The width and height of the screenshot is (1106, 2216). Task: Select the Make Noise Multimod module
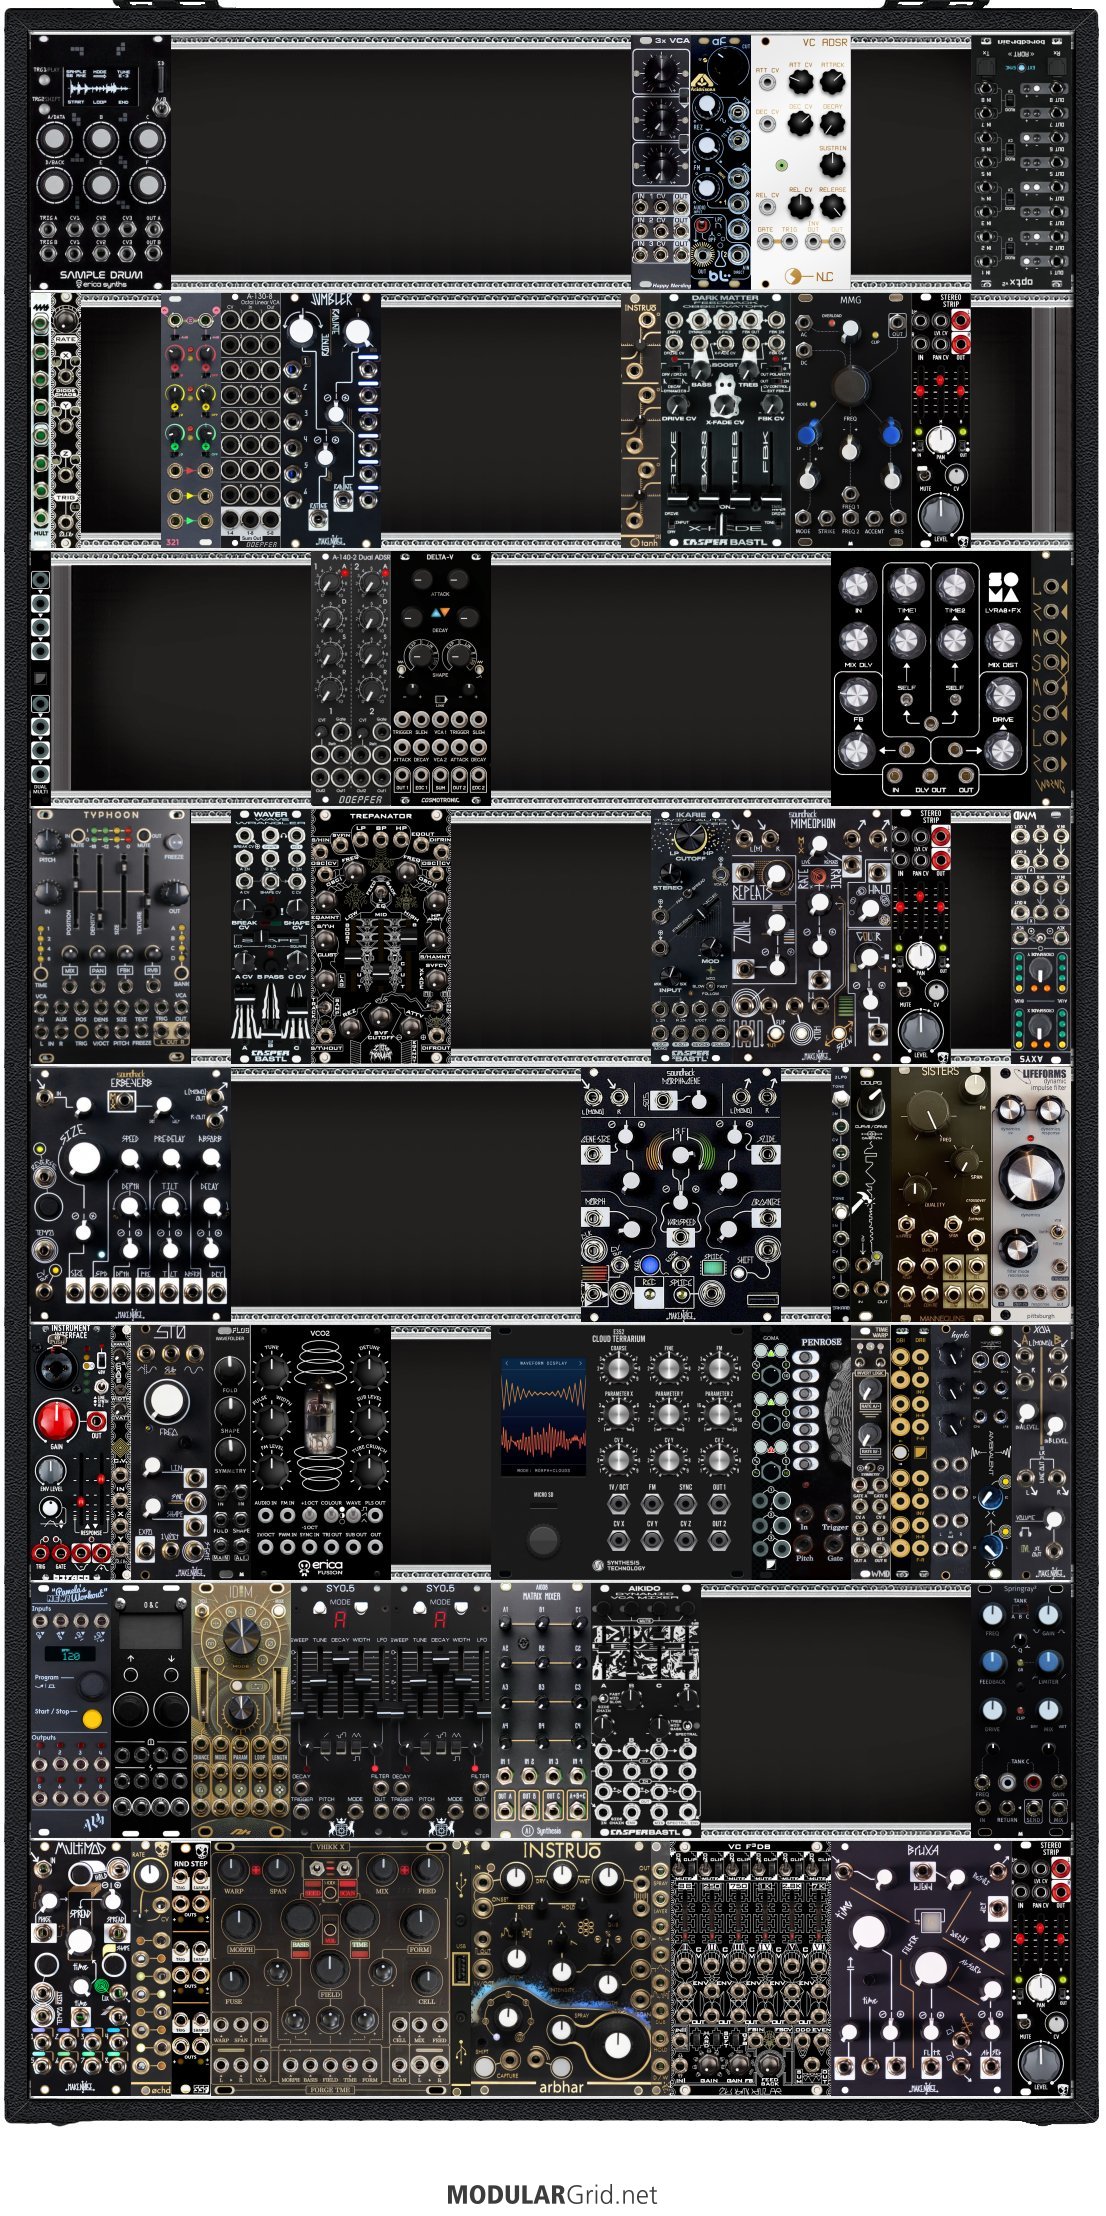[x=81, y=1966]
